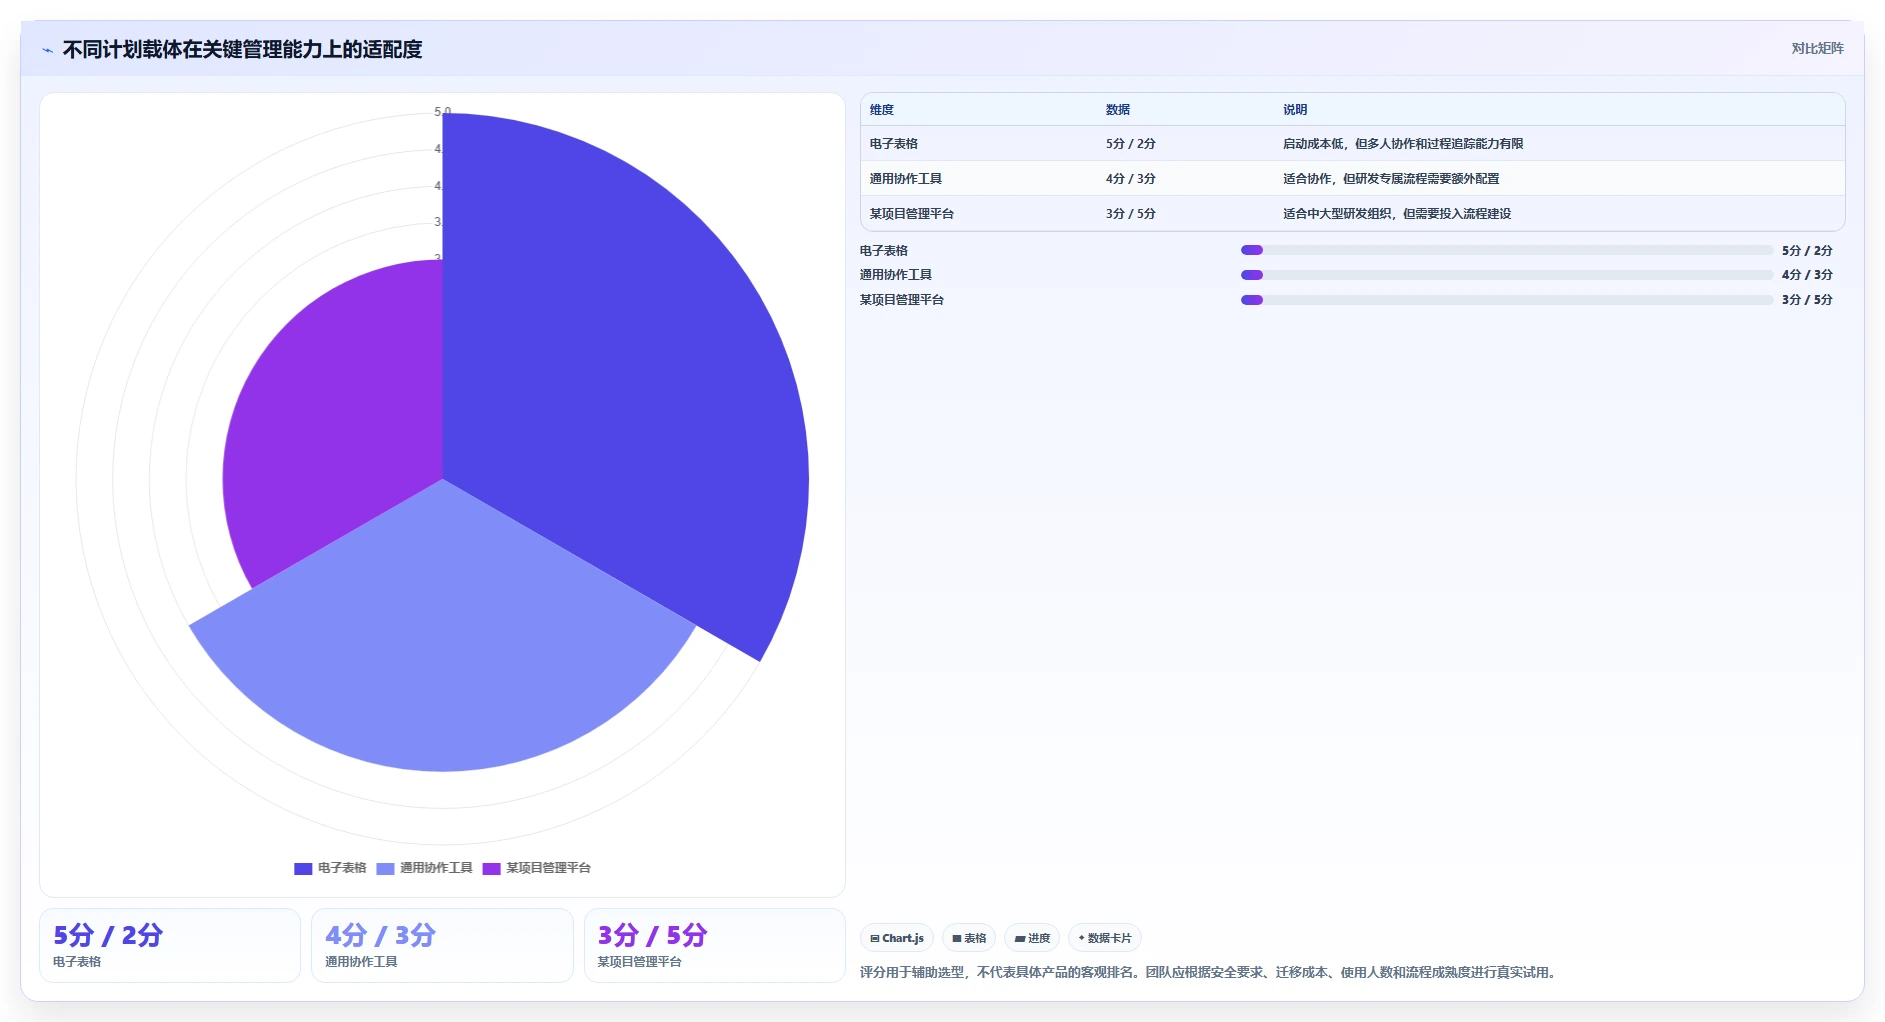
Task: Click 适合中大型研发组织 description cell
Action: point(1560,214)
